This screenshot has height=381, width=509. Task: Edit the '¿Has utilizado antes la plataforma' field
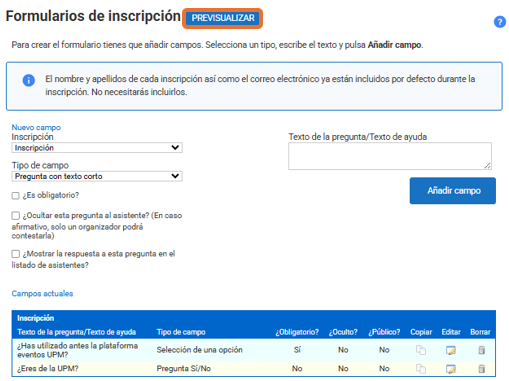click(451, 350)
